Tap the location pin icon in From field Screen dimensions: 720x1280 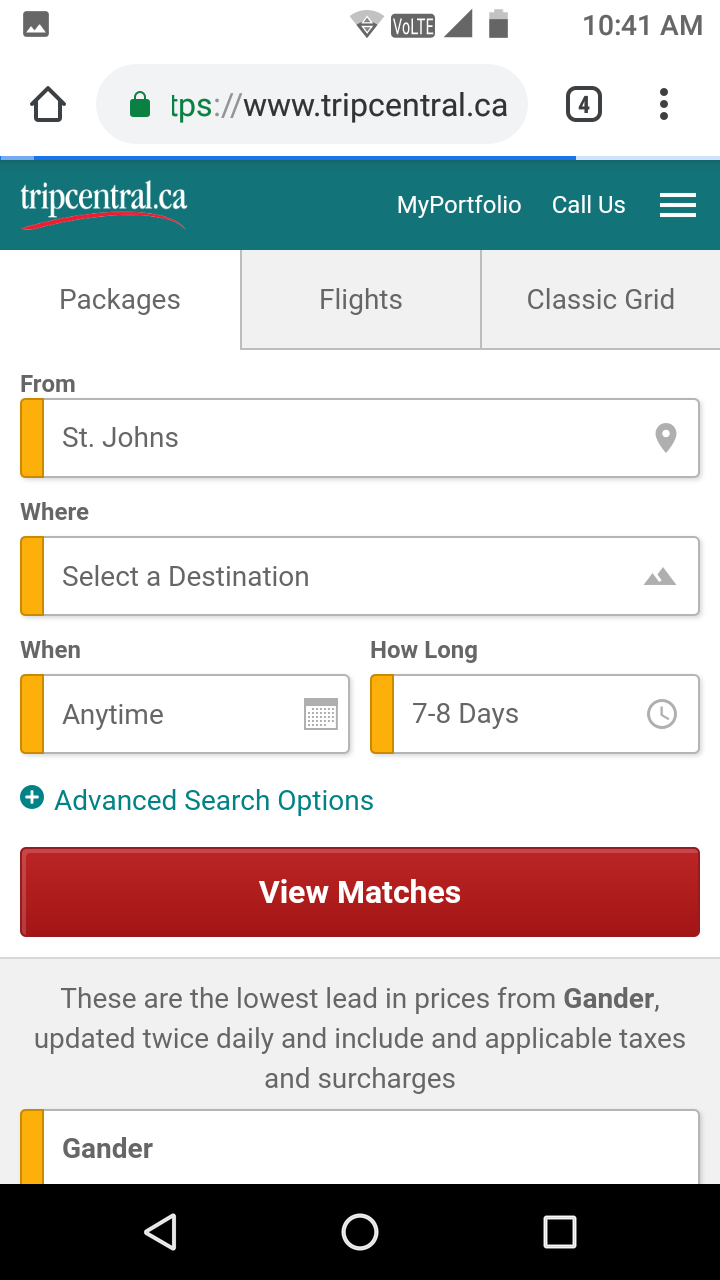click(x=666, y=438)
